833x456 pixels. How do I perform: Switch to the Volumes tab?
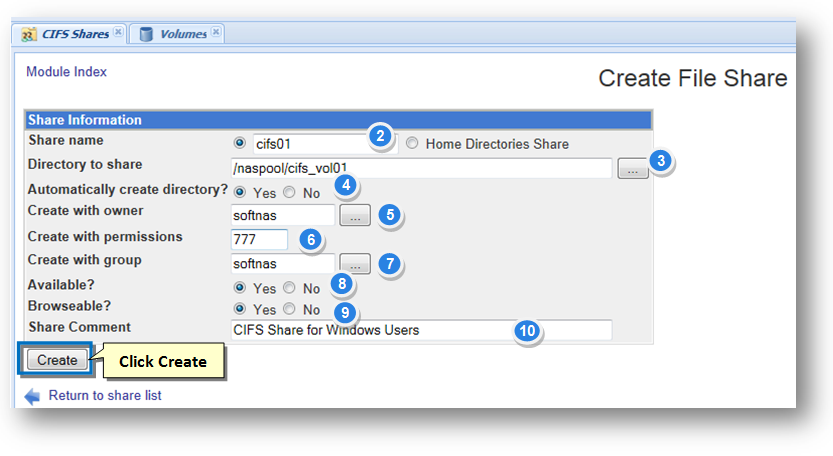tap(183, 34)
